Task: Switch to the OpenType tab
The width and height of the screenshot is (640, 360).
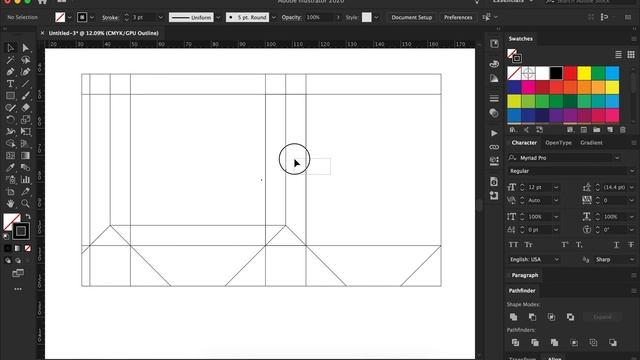Action: pos(558,143)
